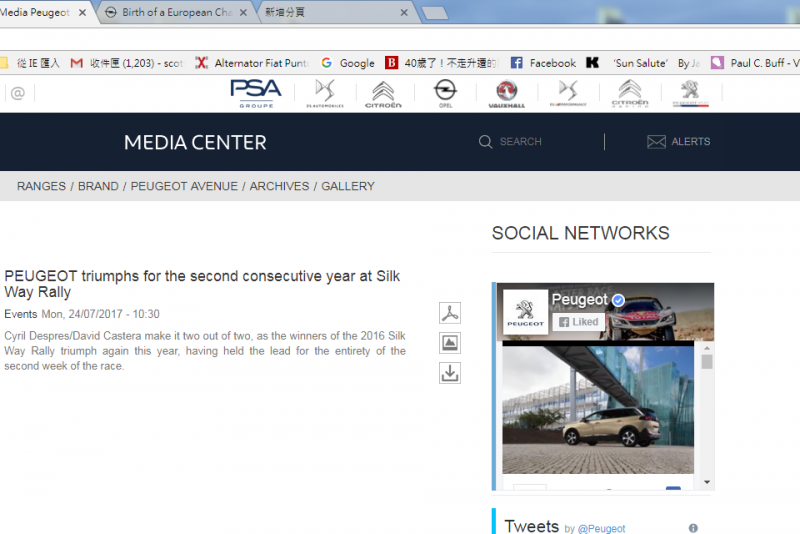Open the BRAND menu
This screenshot has height=534, width=800.
coord(98,186)
